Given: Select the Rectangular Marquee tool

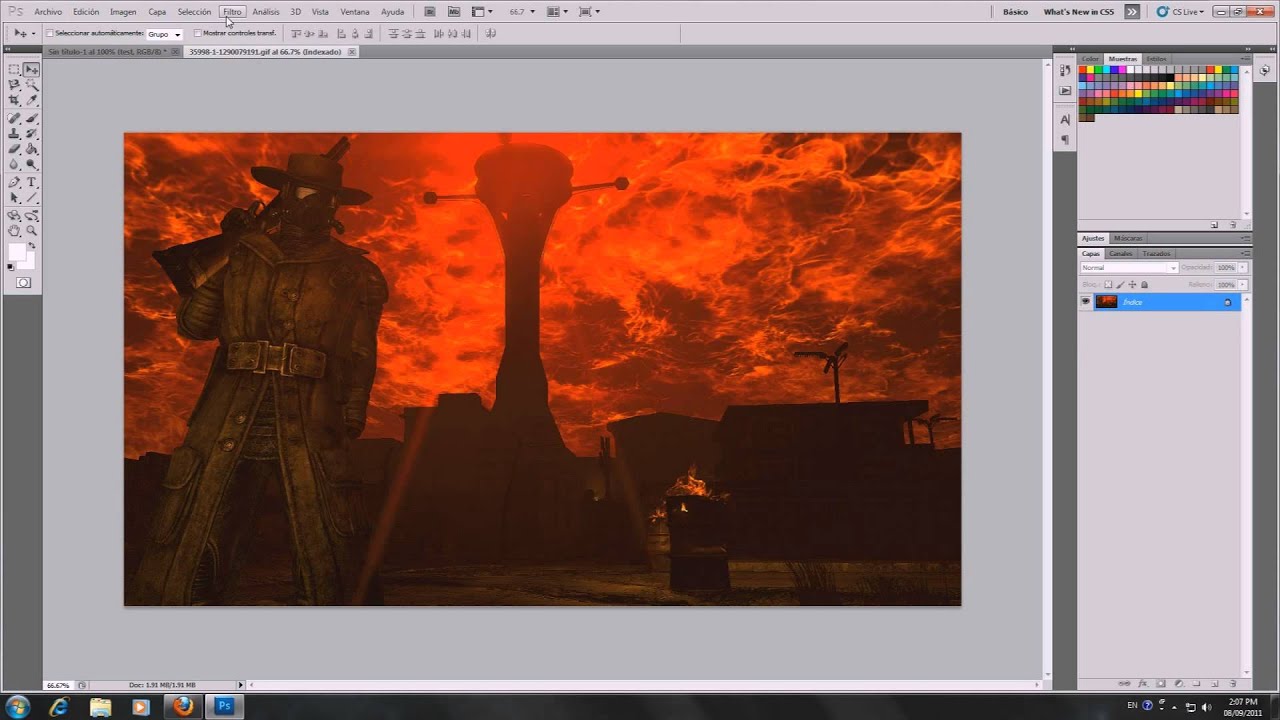Looking at the screenshot, I should 15,70.
